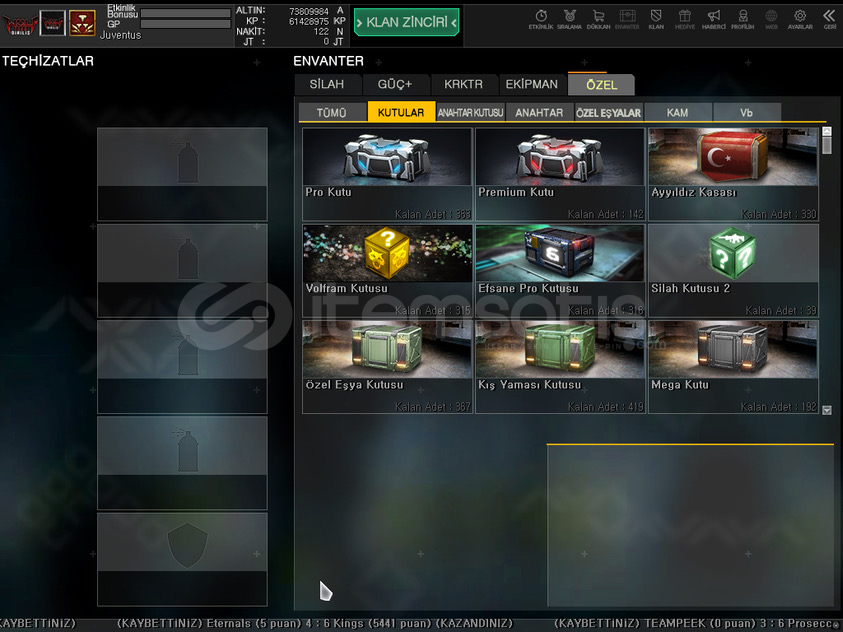Select the KUTULAR sub-tab
The height and width of the screenshot is (632, 843).
point(401,112)
